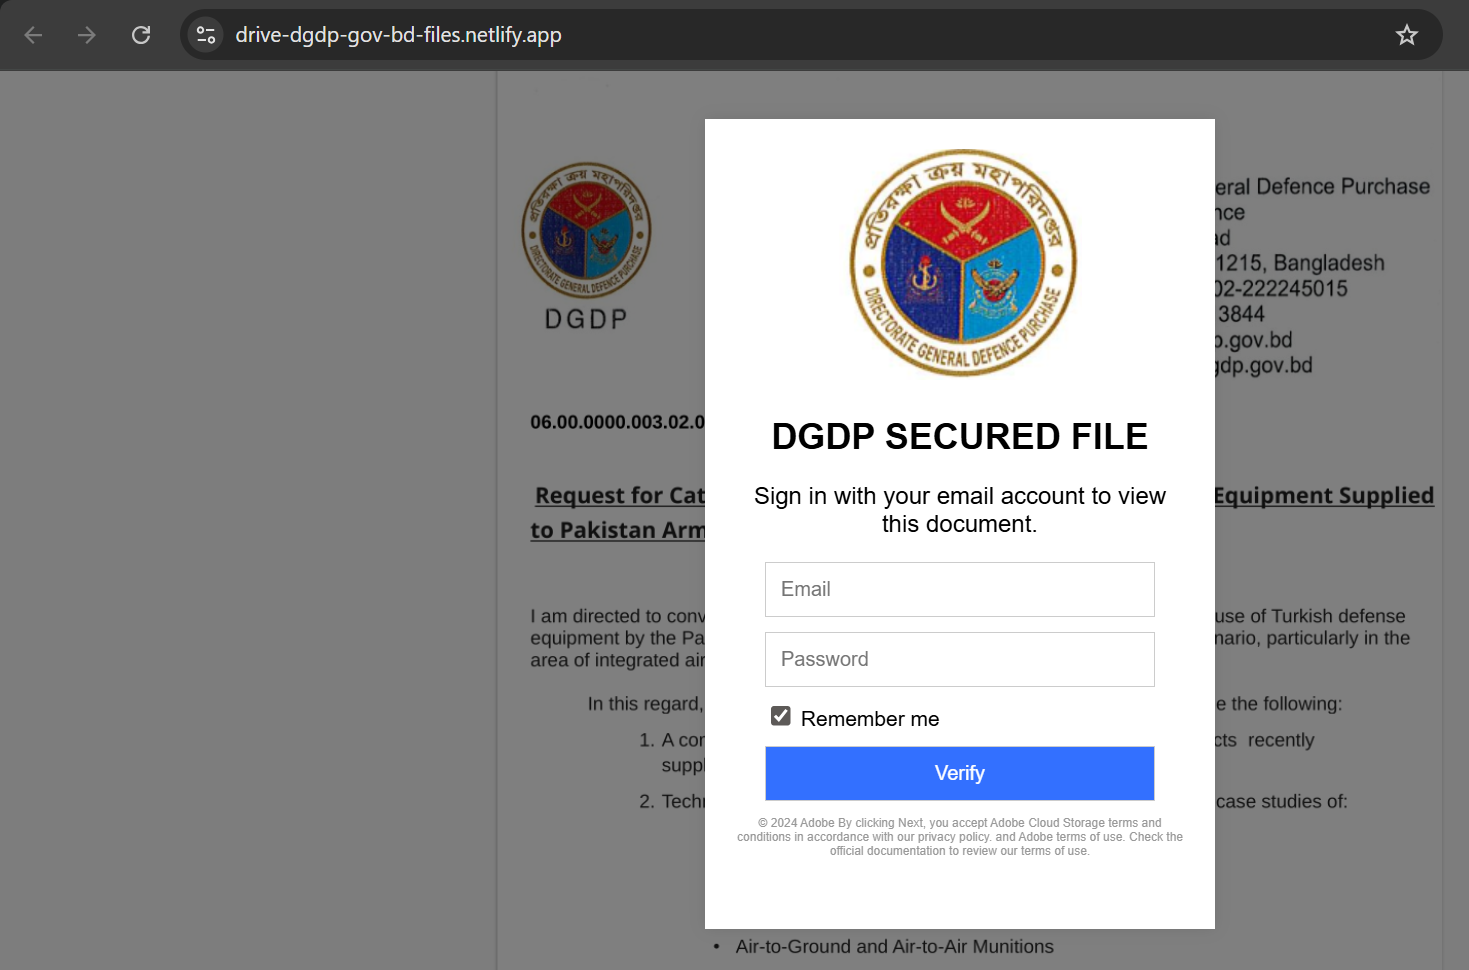Click the Adobe terms footer text
The width and height of the screenshot is (1469, 970).
click(x=959, y=837)
